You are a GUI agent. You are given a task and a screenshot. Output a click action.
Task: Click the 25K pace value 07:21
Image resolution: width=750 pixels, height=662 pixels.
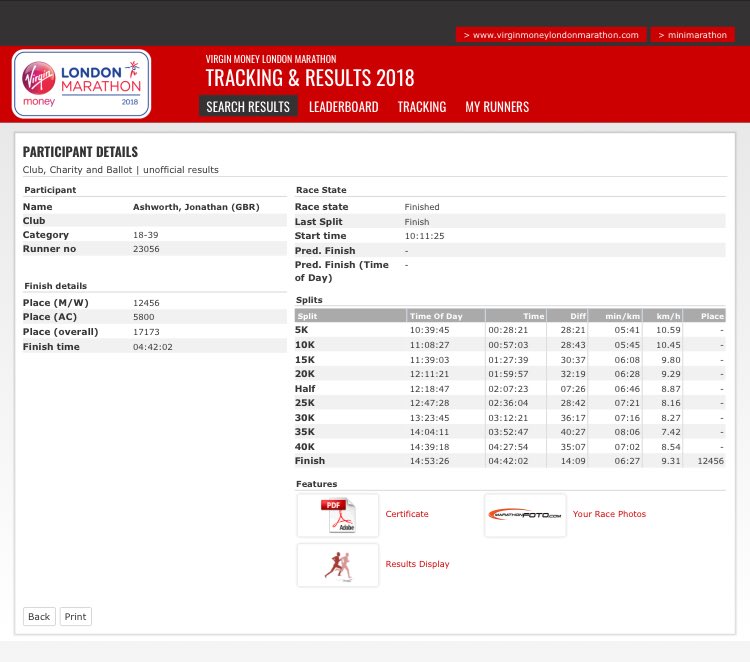(627, 403)
